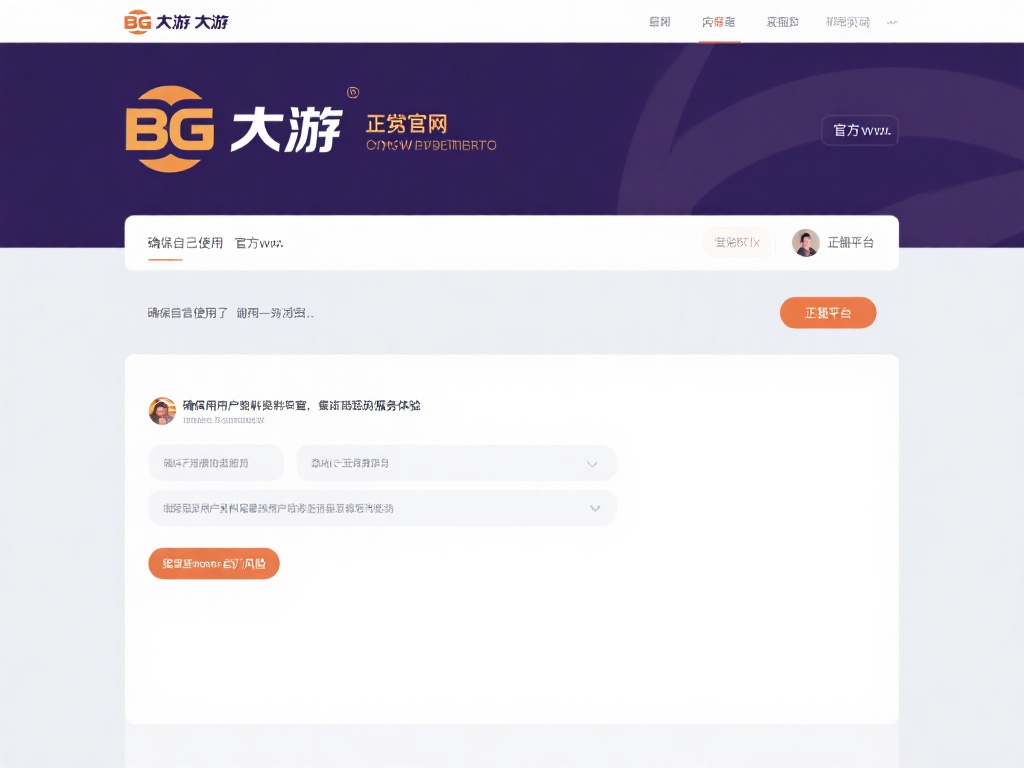Open the full-width dropdown in the form

click(383, 508)
